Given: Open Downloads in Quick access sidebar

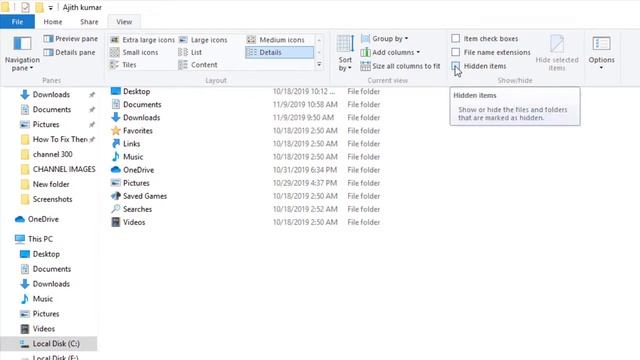Looking at the screenshot, I should [51, 95].
